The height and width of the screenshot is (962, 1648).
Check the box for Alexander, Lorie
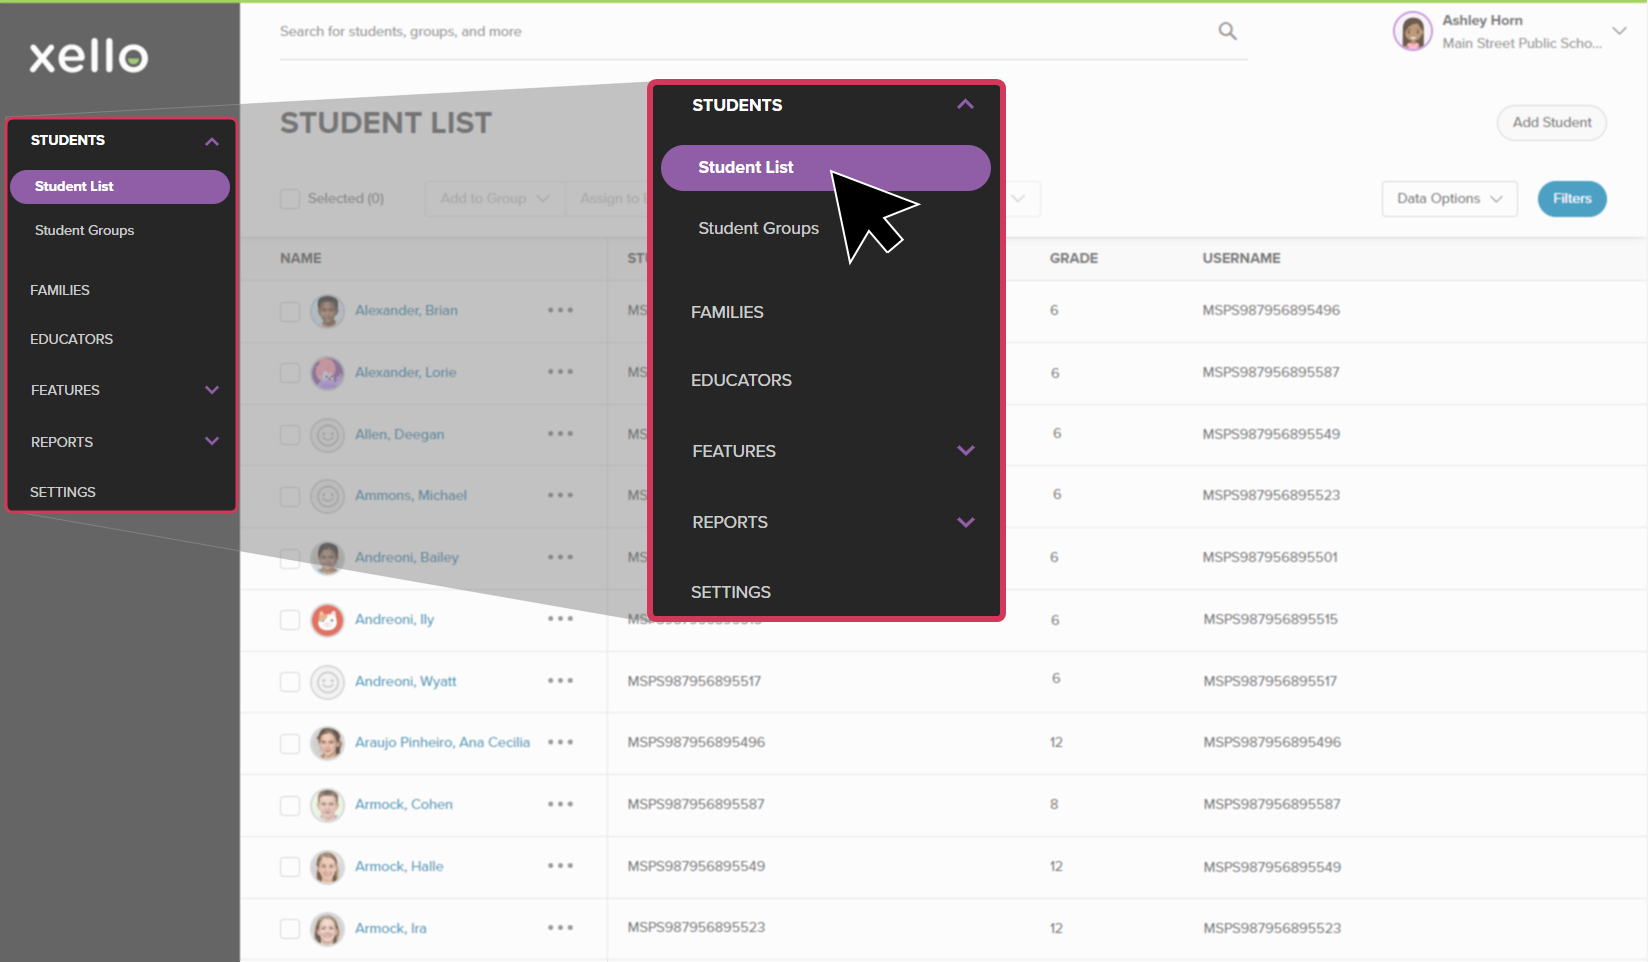click(x=290, y=373)
